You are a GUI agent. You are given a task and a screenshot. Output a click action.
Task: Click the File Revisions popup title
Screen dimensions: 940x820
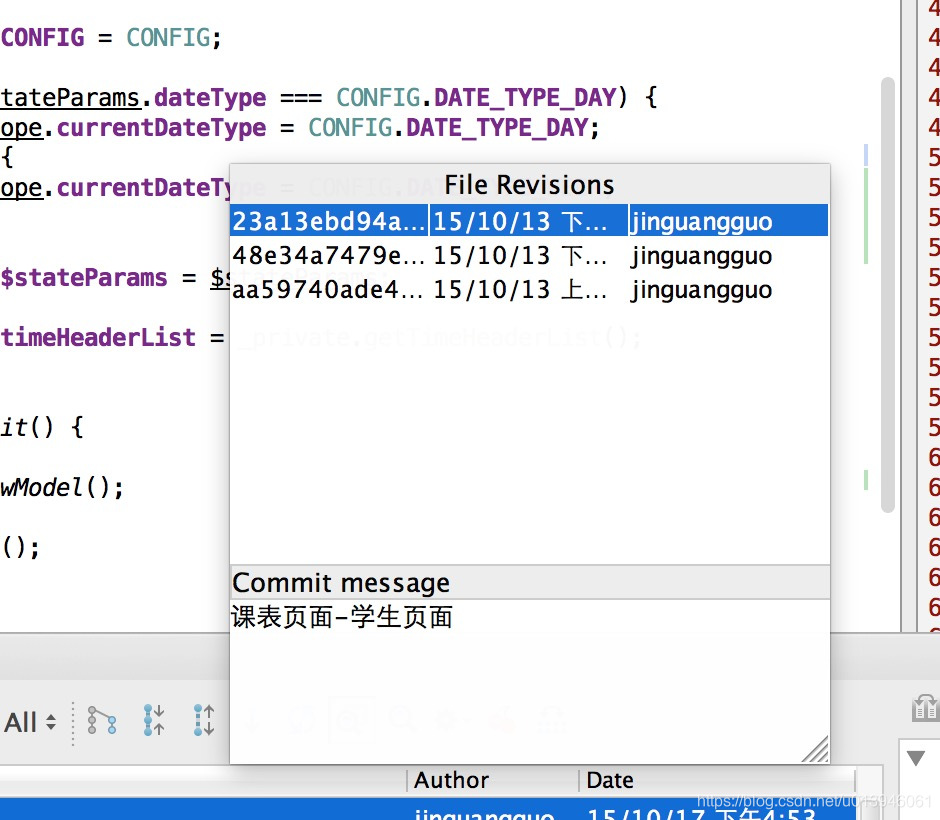pyautogui.click(x=529, y=185)
